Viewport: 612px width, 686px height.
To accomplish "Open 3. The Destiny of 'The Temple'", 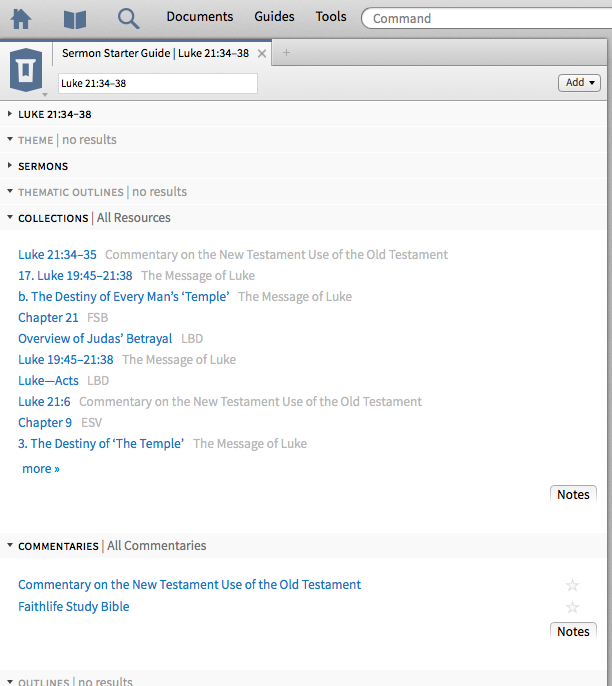I will click(x=101, y=444).
